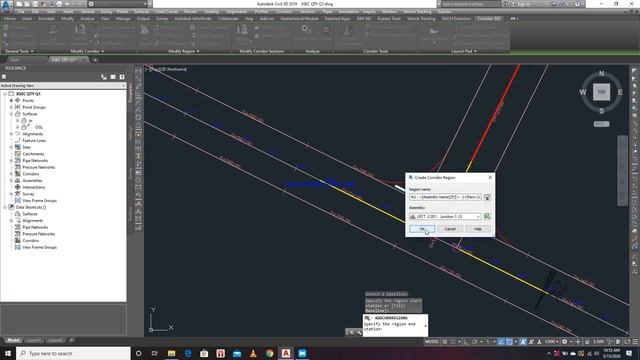
Task: Toggle object snap tracking in status bar
Action: (x=501, y=342)
